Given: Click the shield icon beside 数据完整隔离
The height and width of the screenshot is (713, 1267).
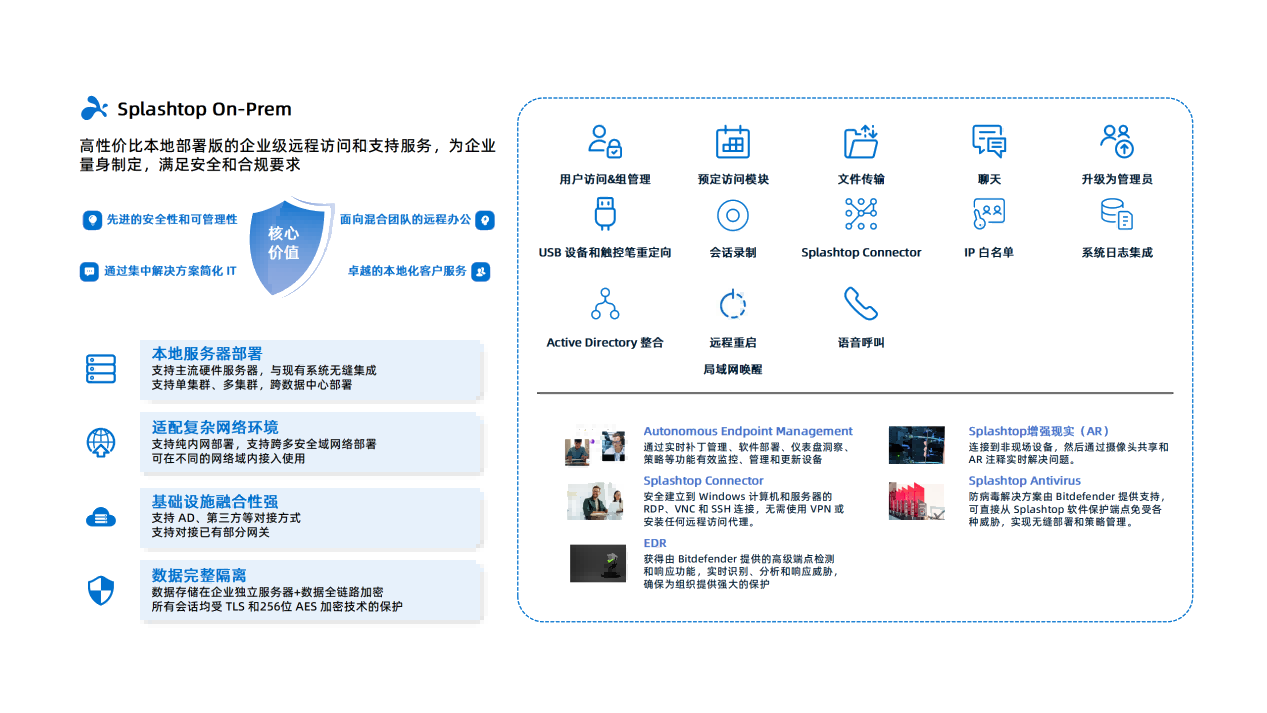Looking at the screenshot, I should click(x=101, y=591).
